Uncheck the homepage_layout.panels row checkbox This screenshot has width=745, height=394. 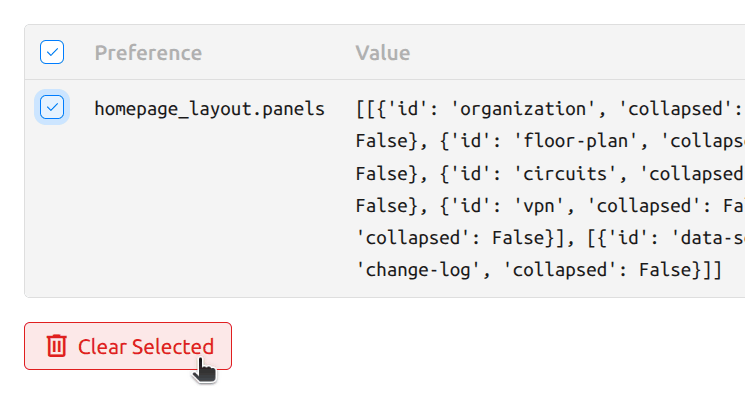click(52, 107)
